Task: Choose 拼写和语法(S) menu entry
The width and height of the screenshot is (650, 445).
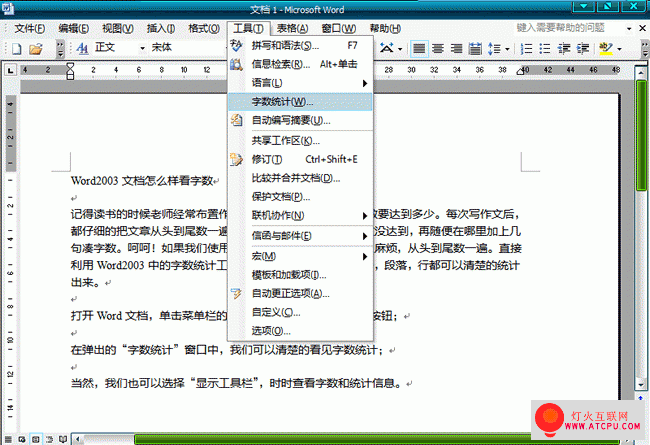Action: point(301,45)
